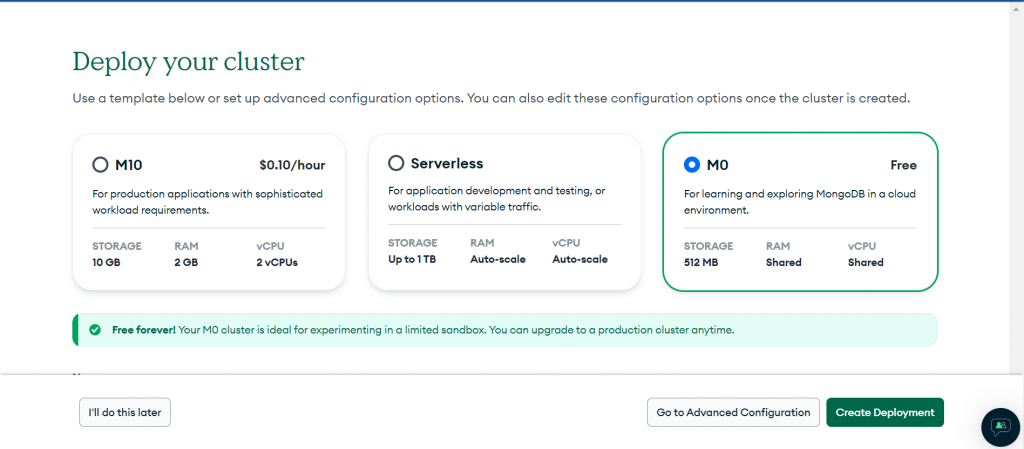Click the Free label on M0 card
This screenshot has width=1024, height=449.
(903, 165)
